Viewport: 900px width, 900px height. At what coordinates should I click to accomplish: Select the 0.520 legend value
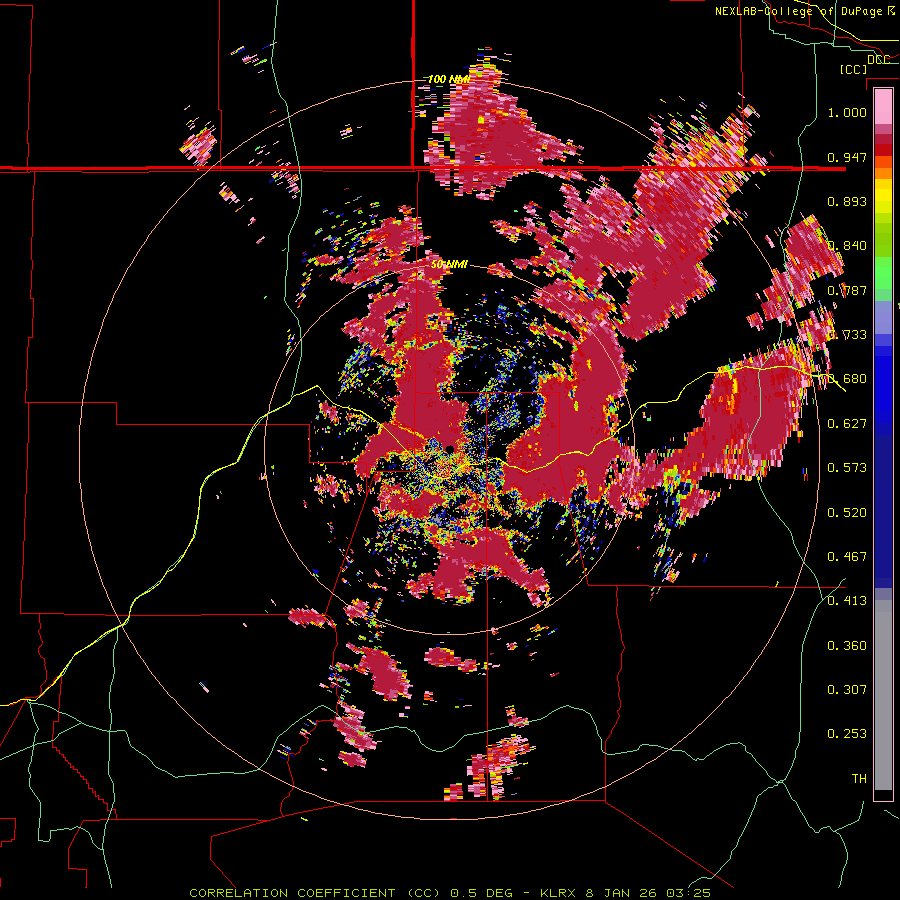pyautogui.click(x=847, y=513)
